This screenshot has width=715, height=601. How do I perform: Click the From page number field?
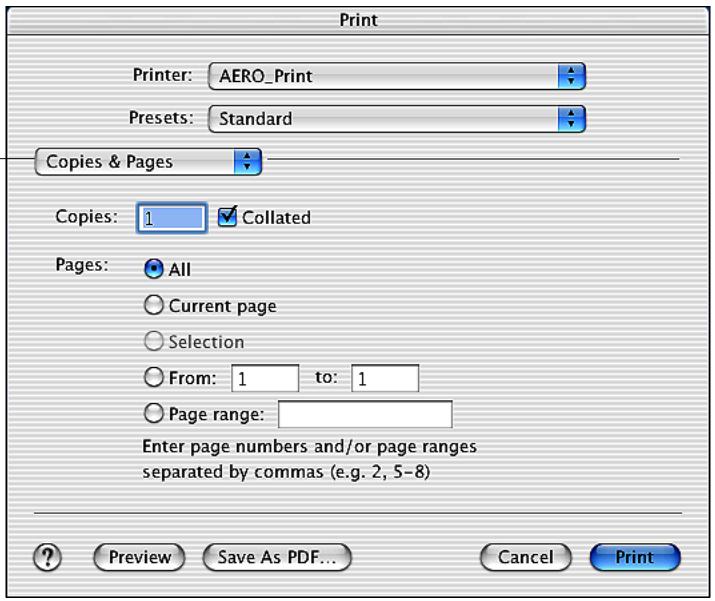[x=265, y=378]
